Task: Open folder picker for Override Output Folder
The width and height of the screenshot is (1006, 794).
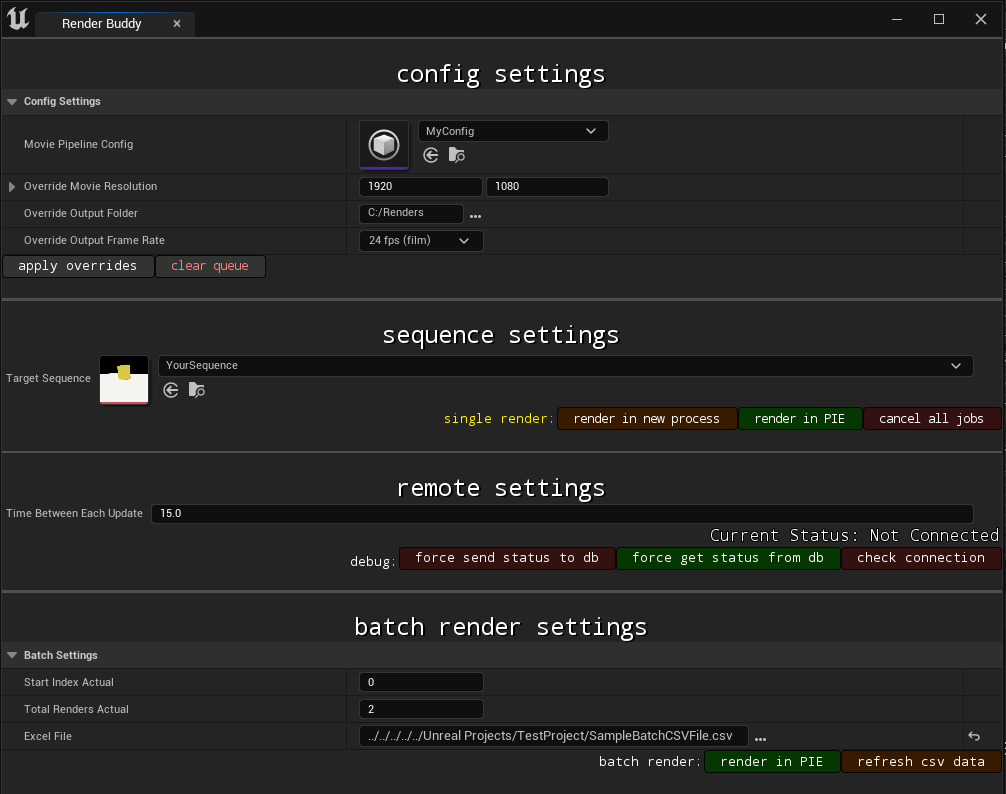Action: pos(475,216)
